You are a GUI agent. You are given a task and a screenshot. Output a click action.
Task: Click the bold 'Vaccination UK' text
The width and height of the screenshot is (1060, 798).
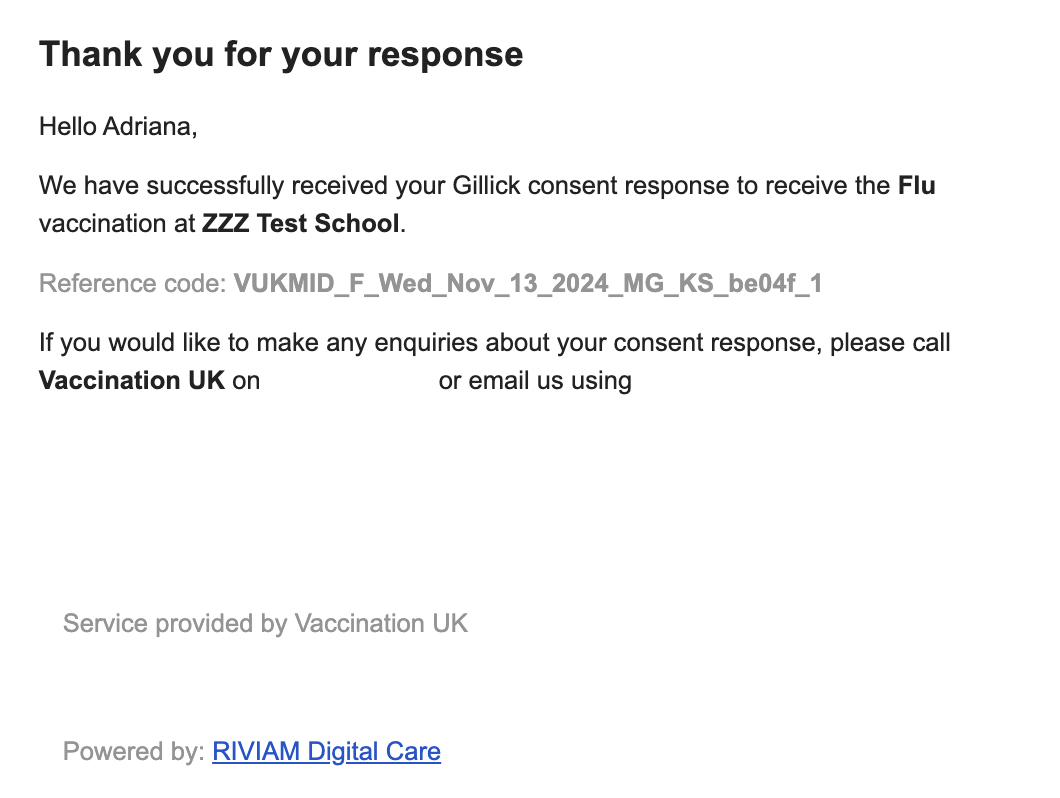(x=131, y=380)
